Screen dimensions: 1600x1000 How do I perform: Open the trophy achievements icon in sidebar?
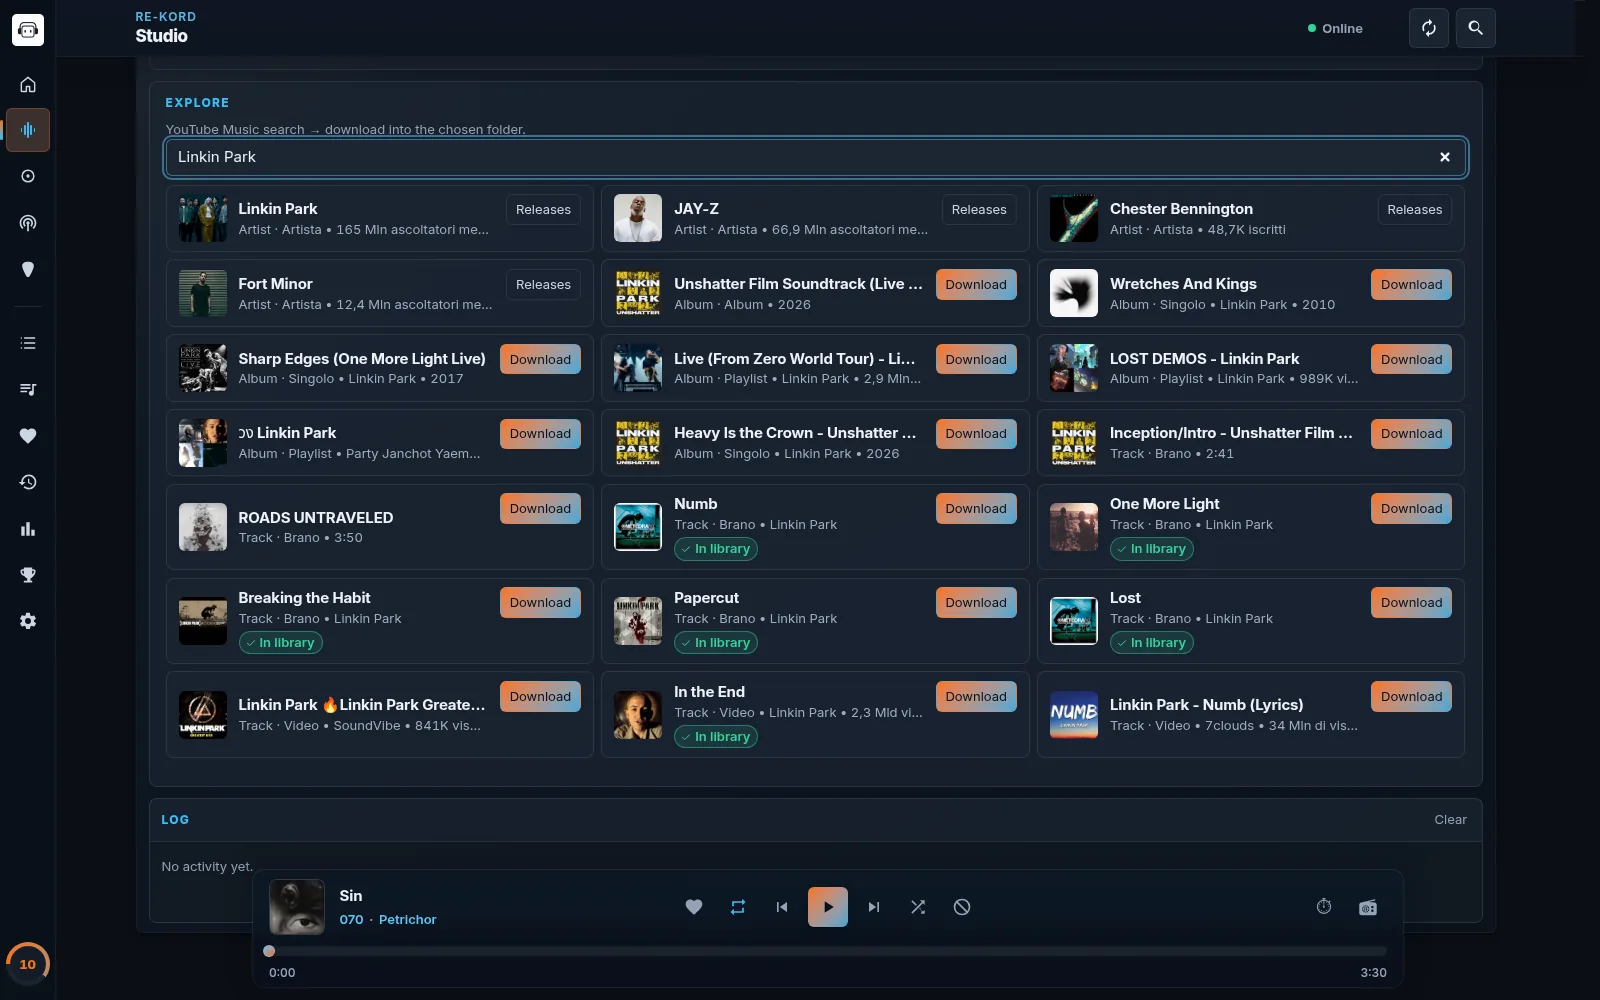tap(28, 575)
